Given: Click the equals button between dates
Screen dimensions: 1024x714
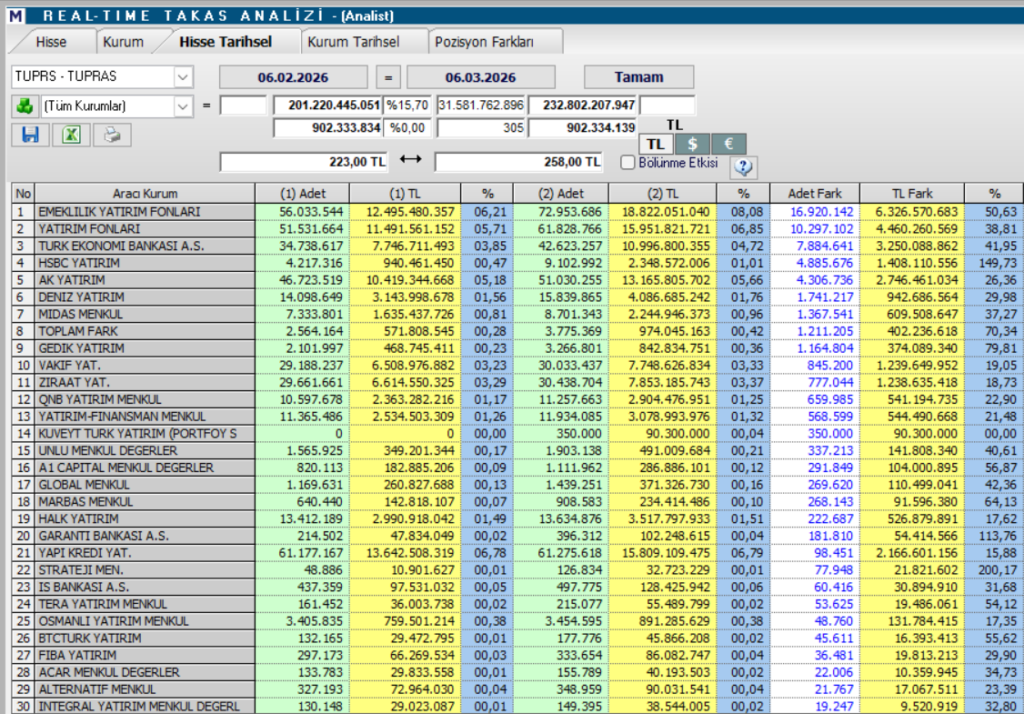Looking at the screenshot, I should 389,77.
